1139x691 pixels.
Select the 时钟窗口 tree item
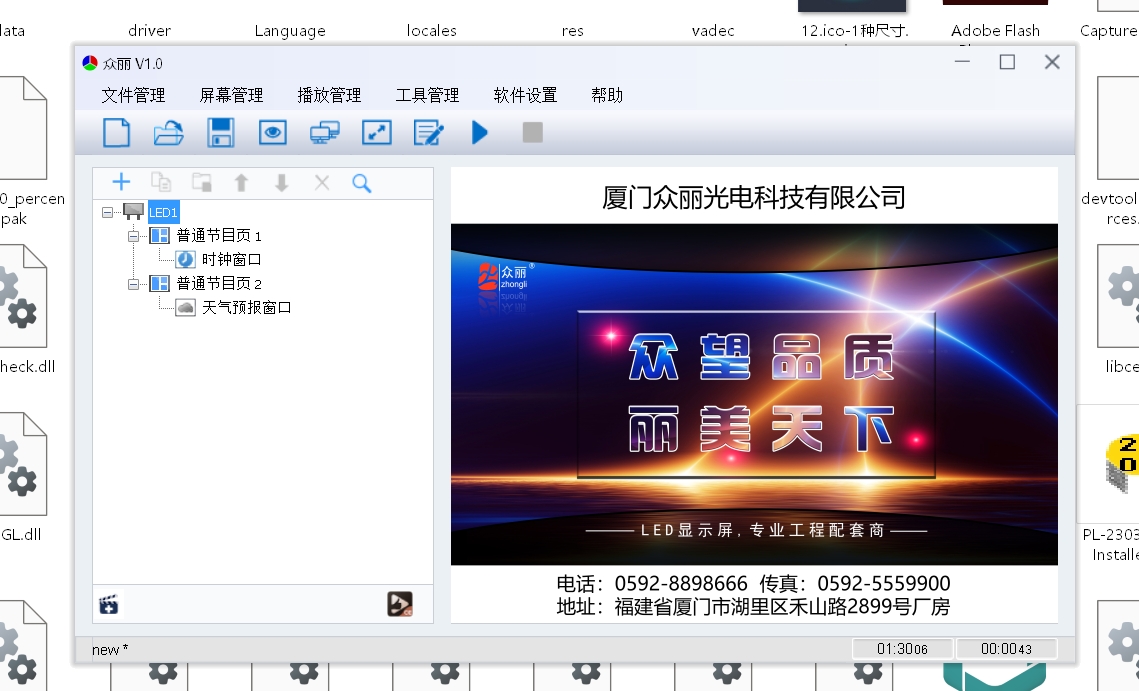(x=232, y=259)
